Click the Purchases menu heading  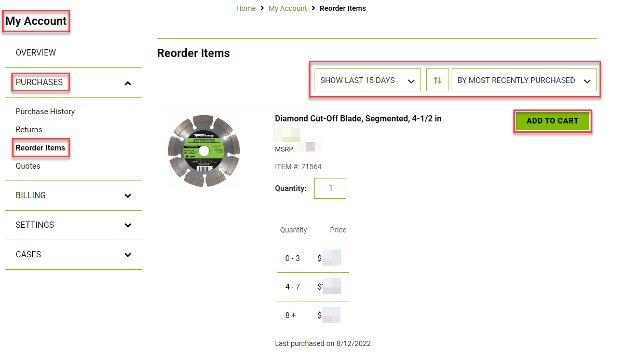click(x=39, y=82)
